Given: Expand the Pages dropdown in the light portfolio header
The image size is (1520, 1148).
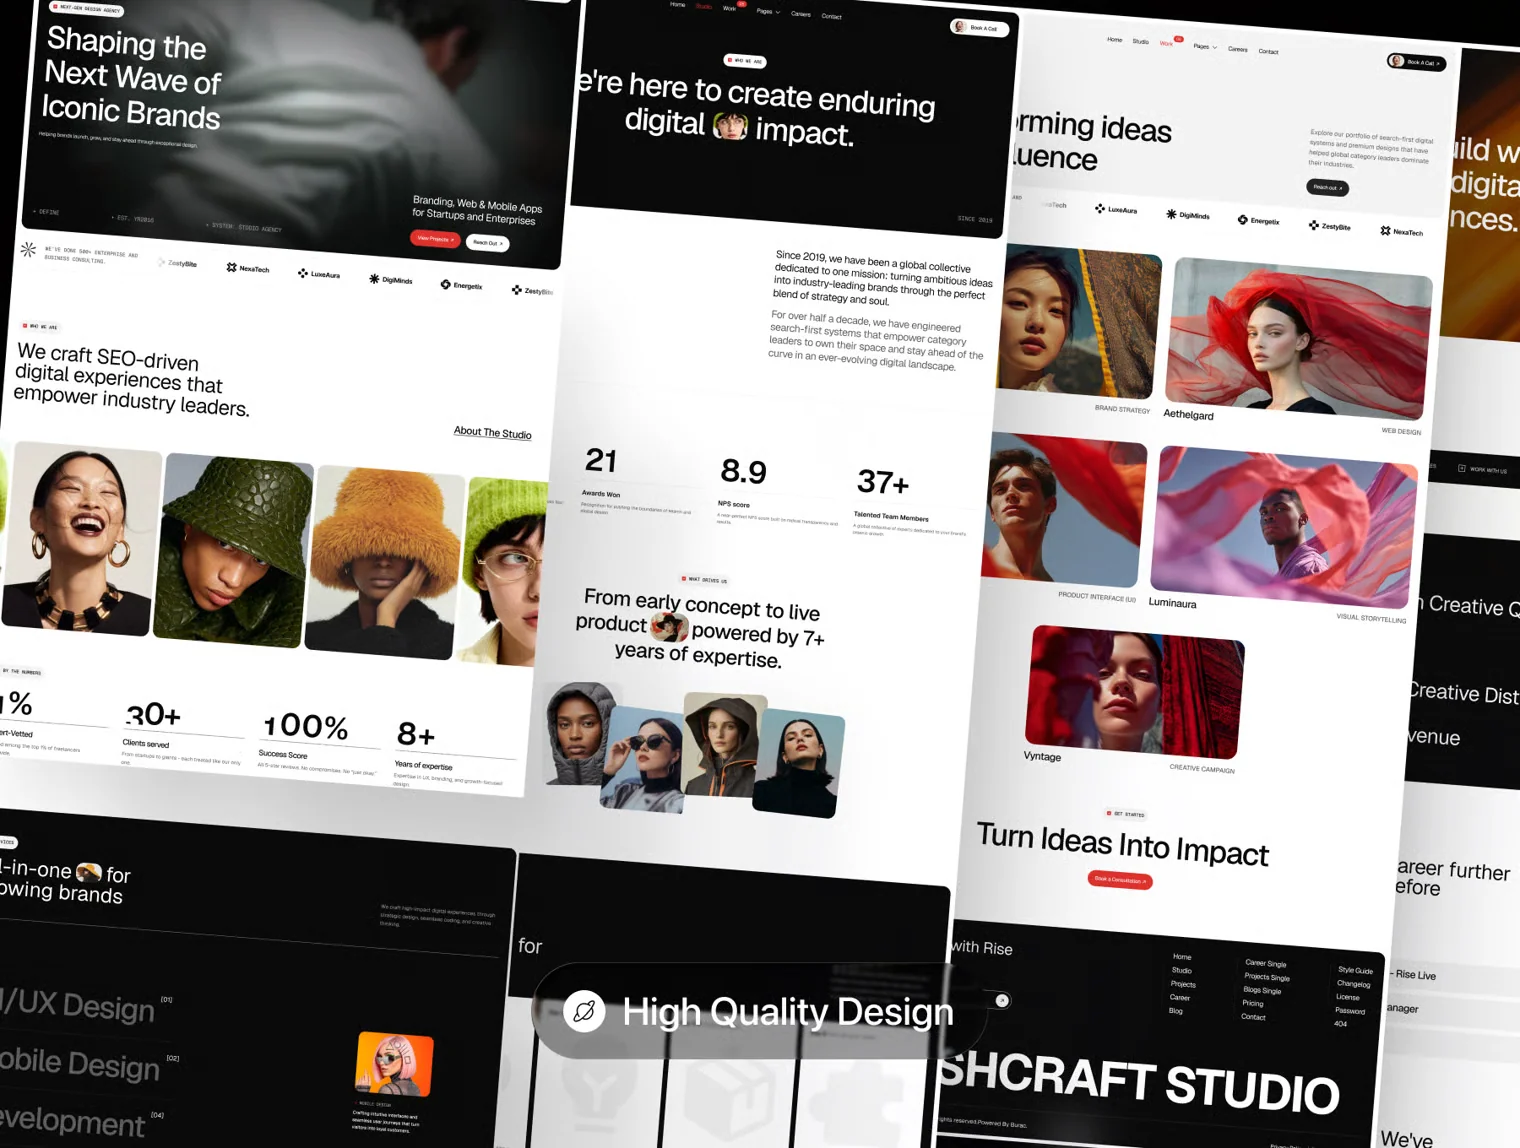Looking at the screenshot, I should pos(1205,46).
